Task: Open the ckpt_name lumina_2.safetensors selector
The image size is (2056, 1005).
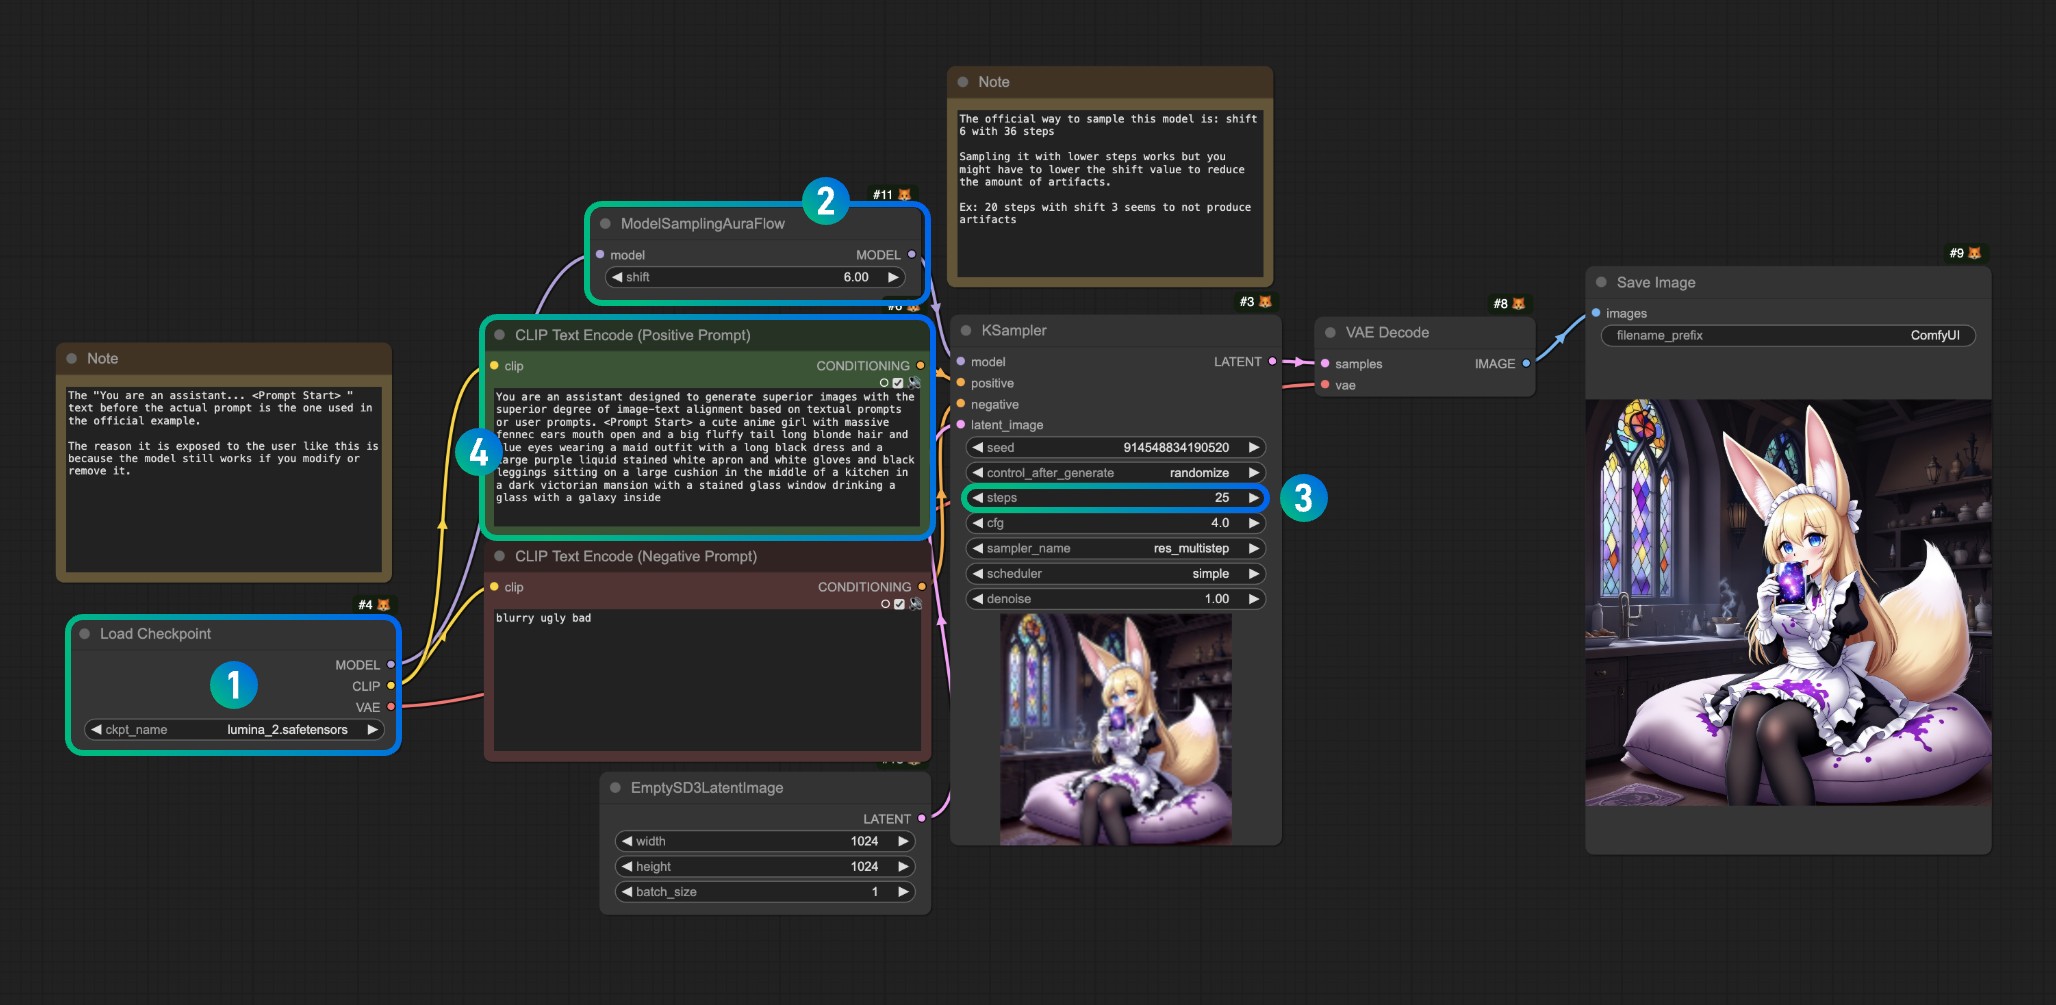Action: 234,730
